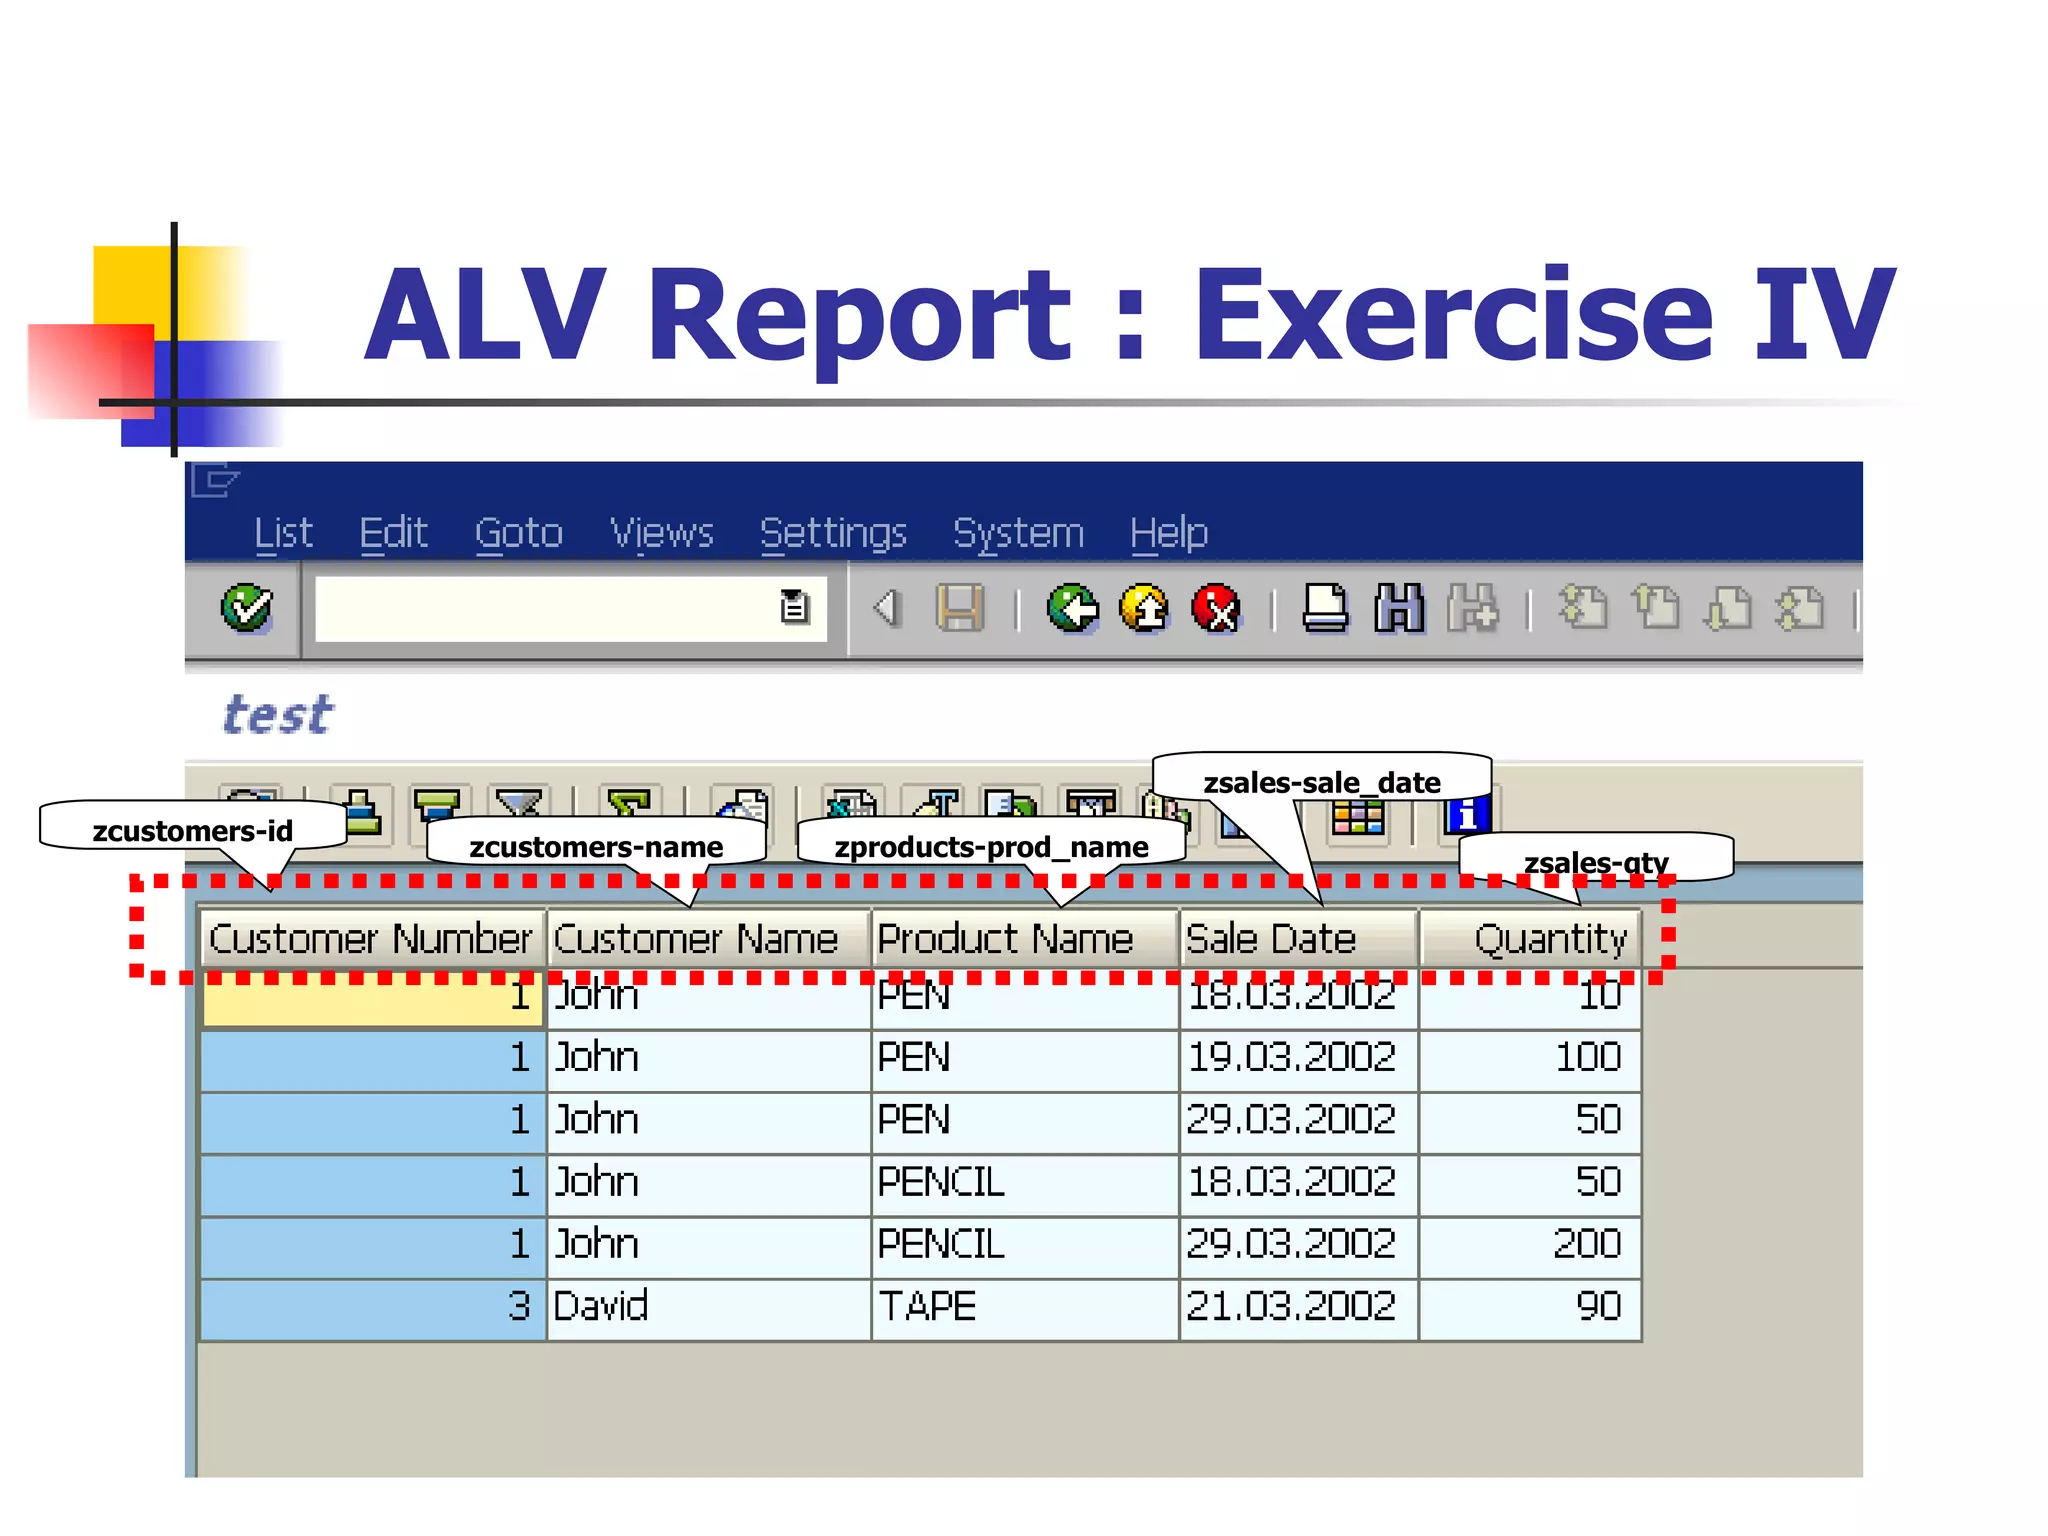Click the Find Next binoculars-plus icon
The image size is (2048, 1536).
(x=1472, y=608)
